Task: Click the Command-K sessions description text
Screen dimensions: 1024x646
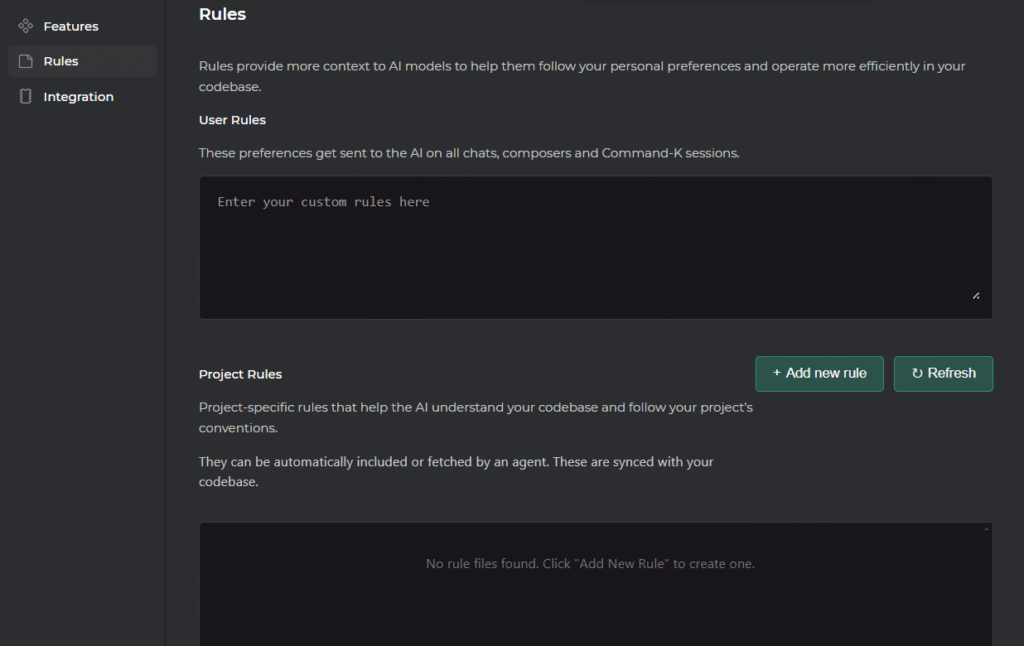Action: coord(469,153)
